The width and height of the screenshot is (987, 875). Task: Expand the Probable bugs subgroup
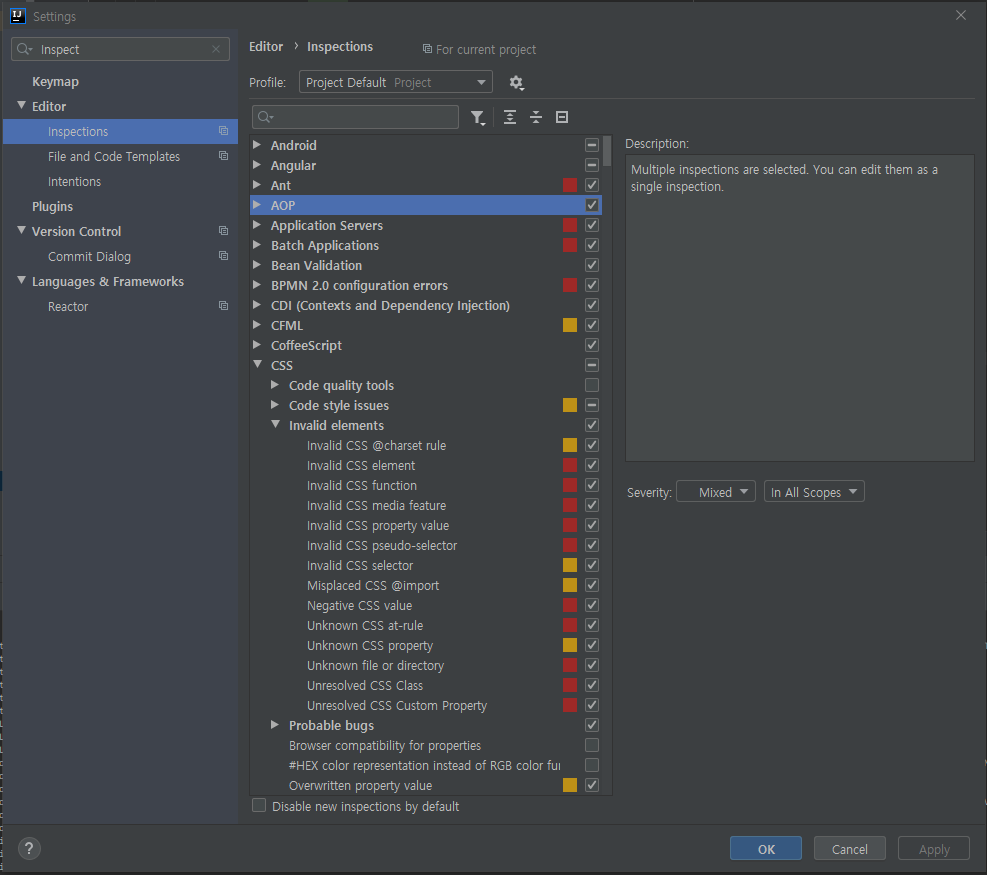(x=275, y=725)
